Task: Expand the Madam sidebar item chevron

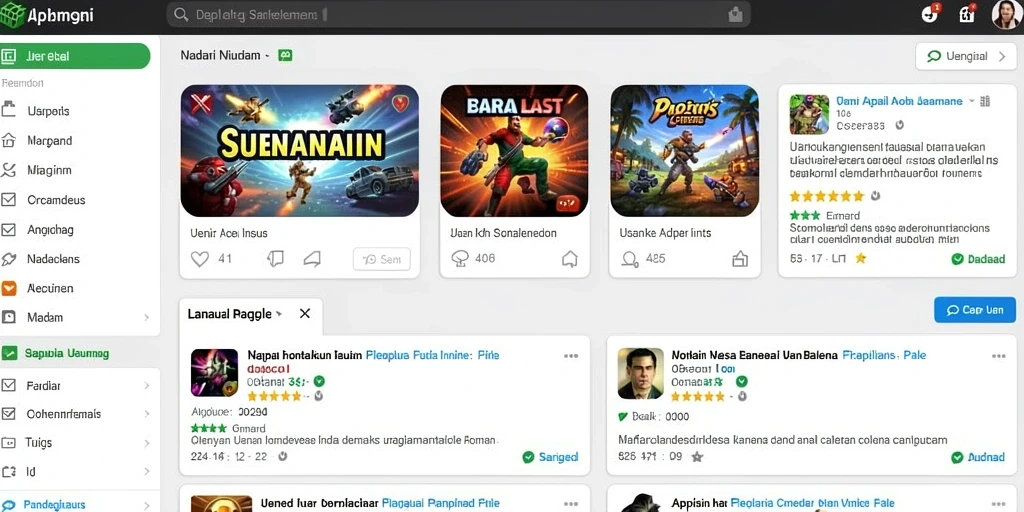Action: pos(146,317)
